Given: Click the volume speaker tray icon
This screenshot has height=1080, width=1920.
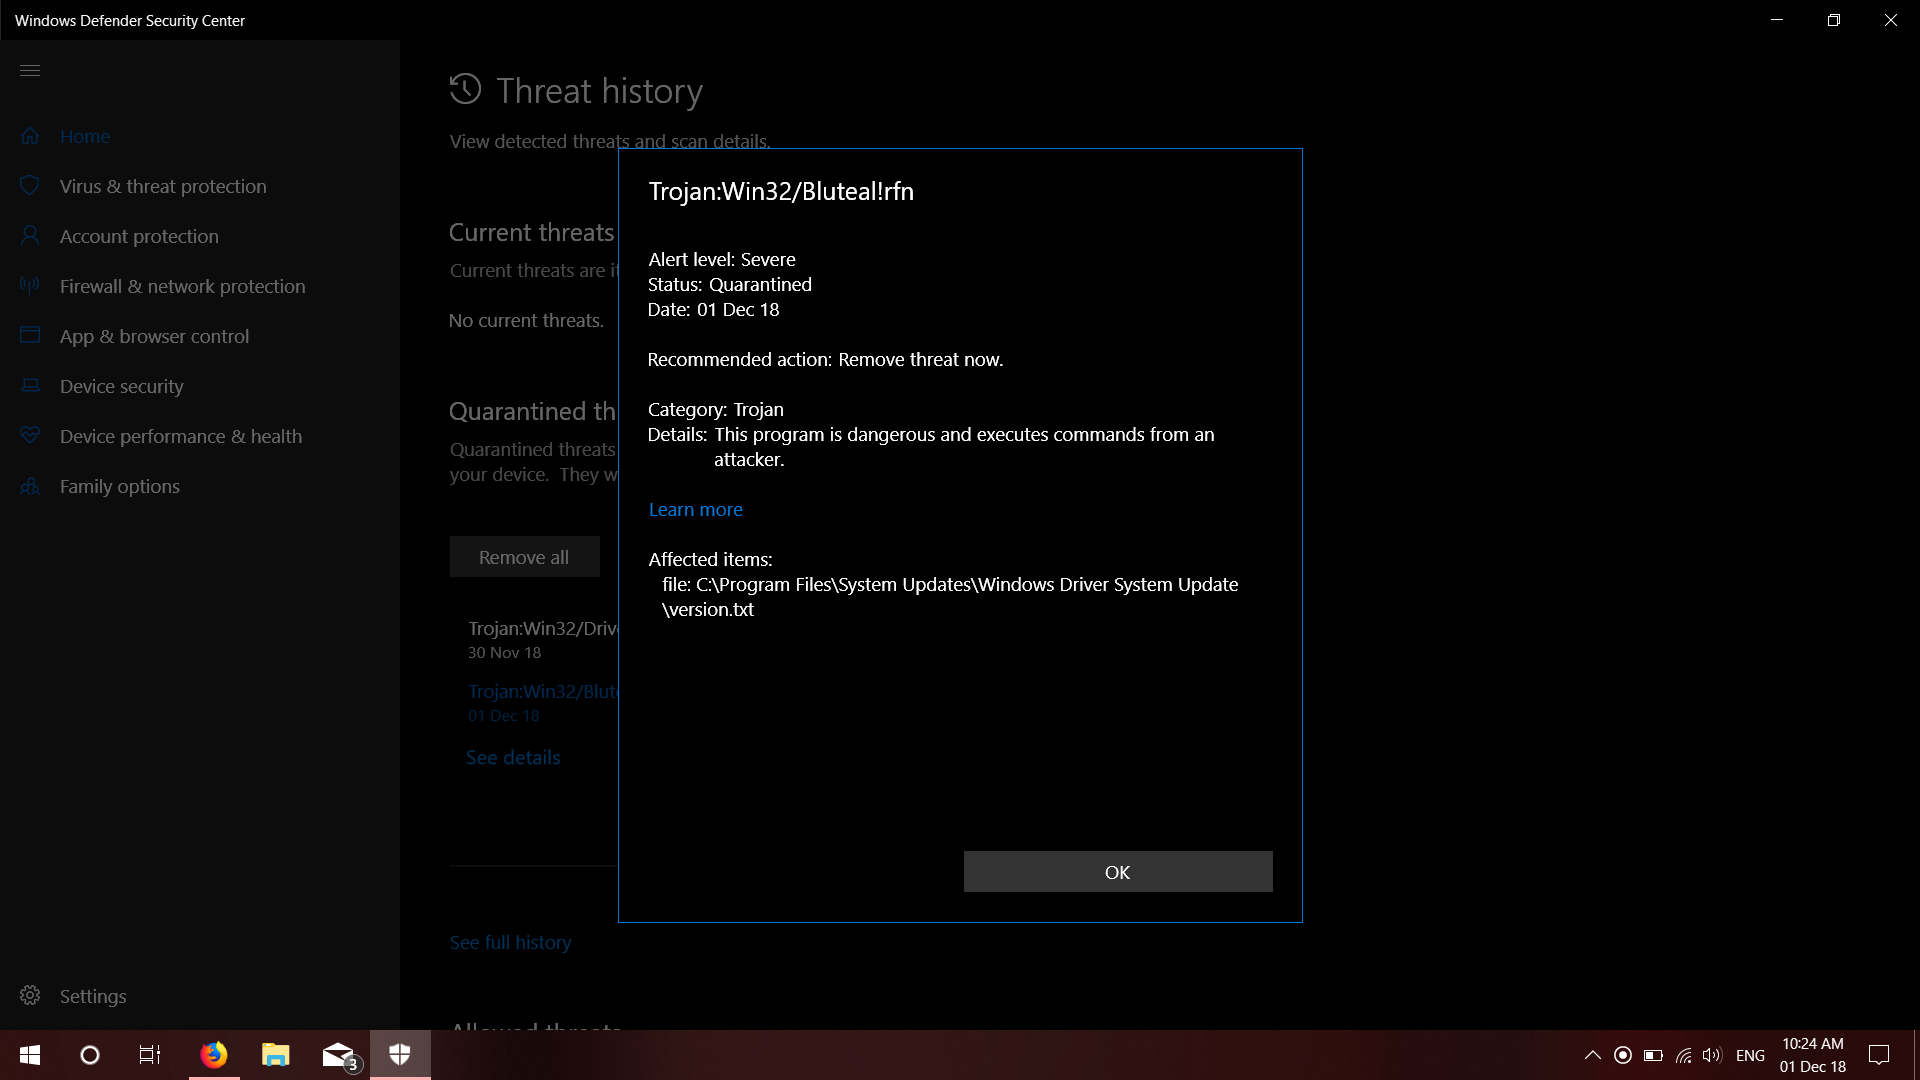Looking at the screenshot, I should 1713,1055.
